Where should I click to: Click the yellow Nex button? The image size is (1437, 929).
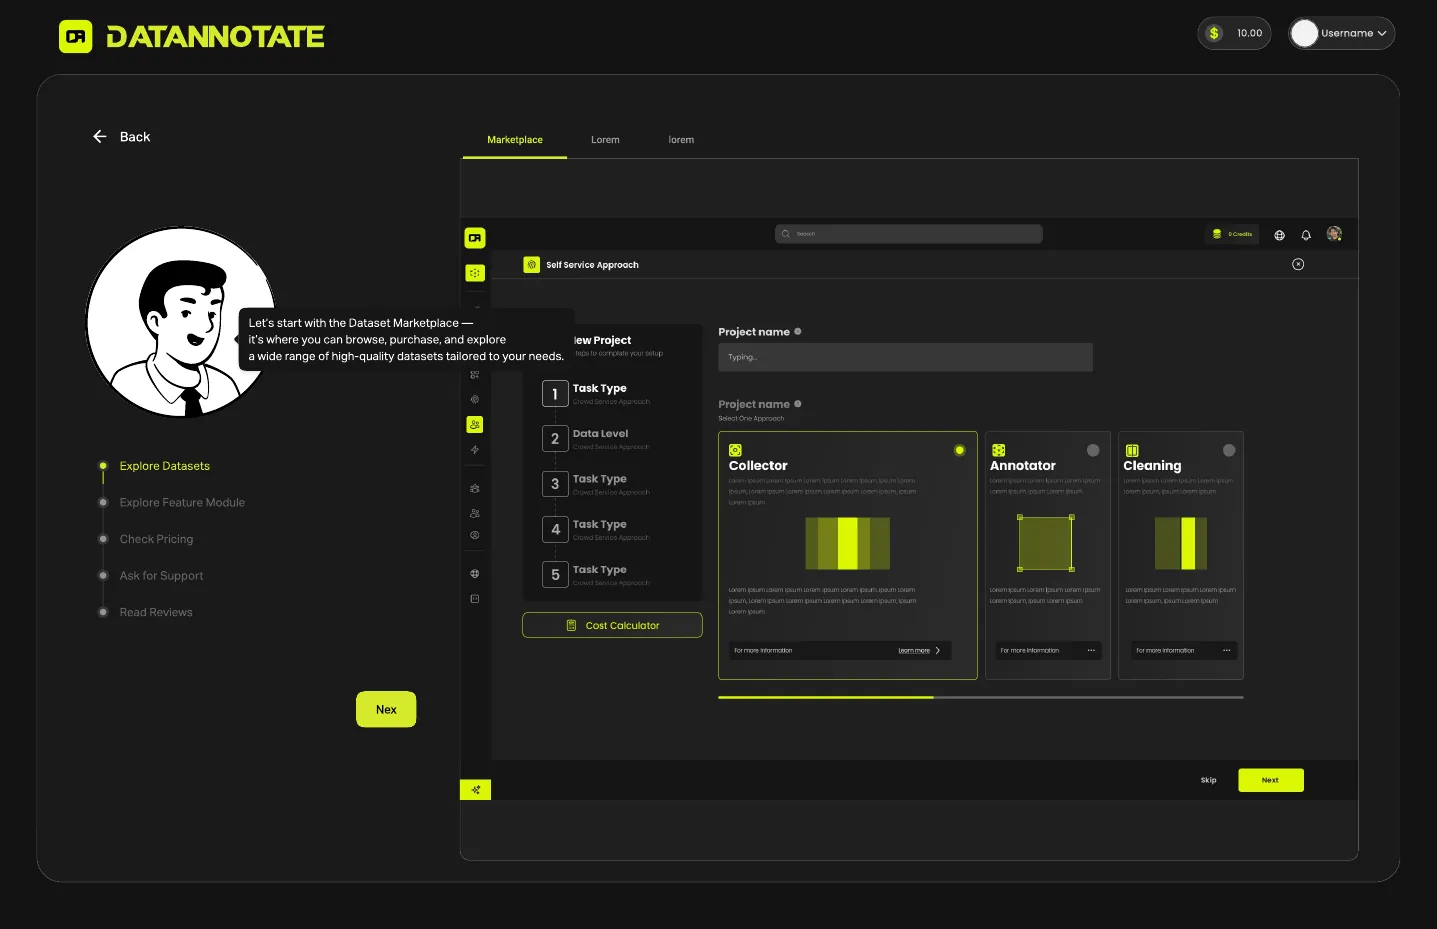pyautogui.click(x=386, y=710)
